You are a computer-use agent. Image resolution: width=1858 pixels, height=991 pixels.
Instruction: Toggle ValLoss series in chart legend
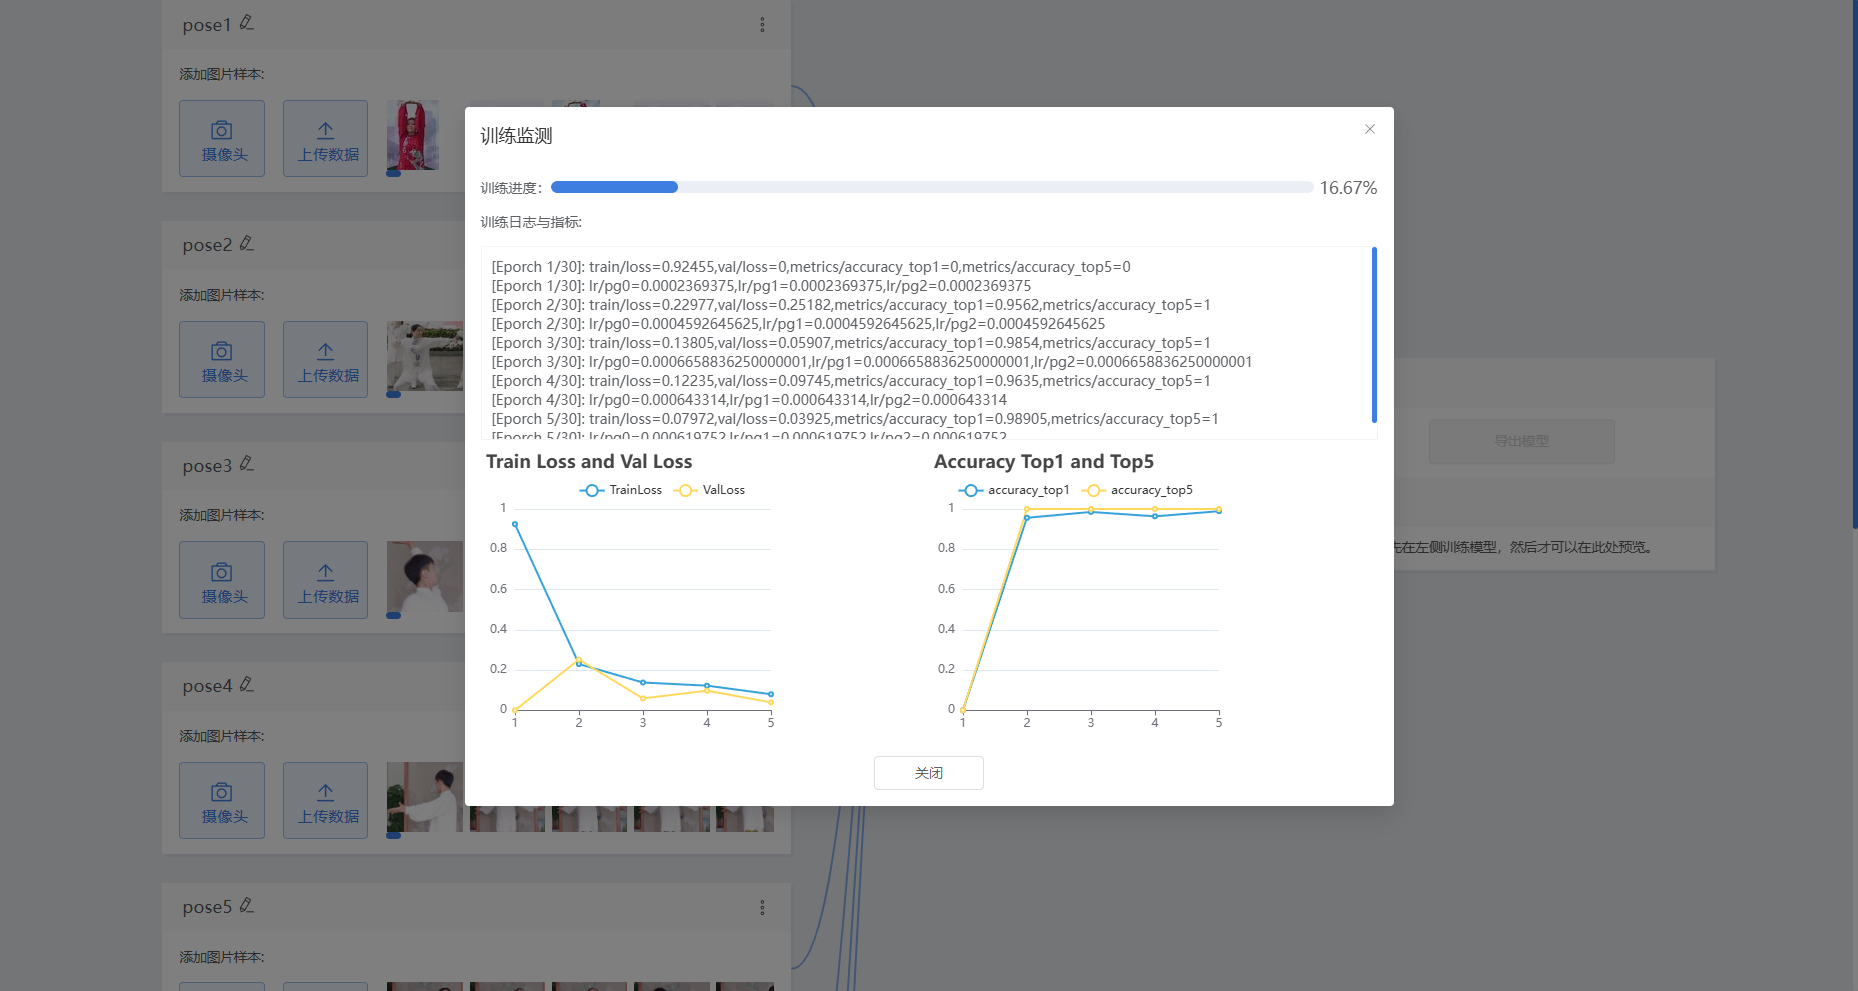(x=710, y=490)
